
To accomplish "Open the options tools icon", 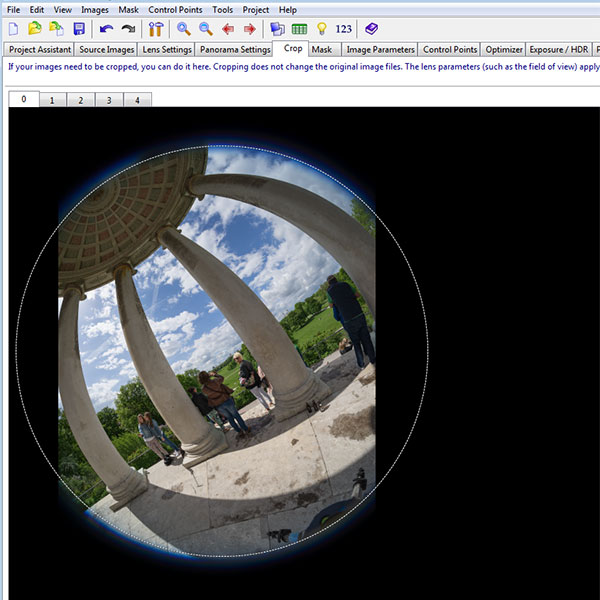I will [x=156, y=29].
